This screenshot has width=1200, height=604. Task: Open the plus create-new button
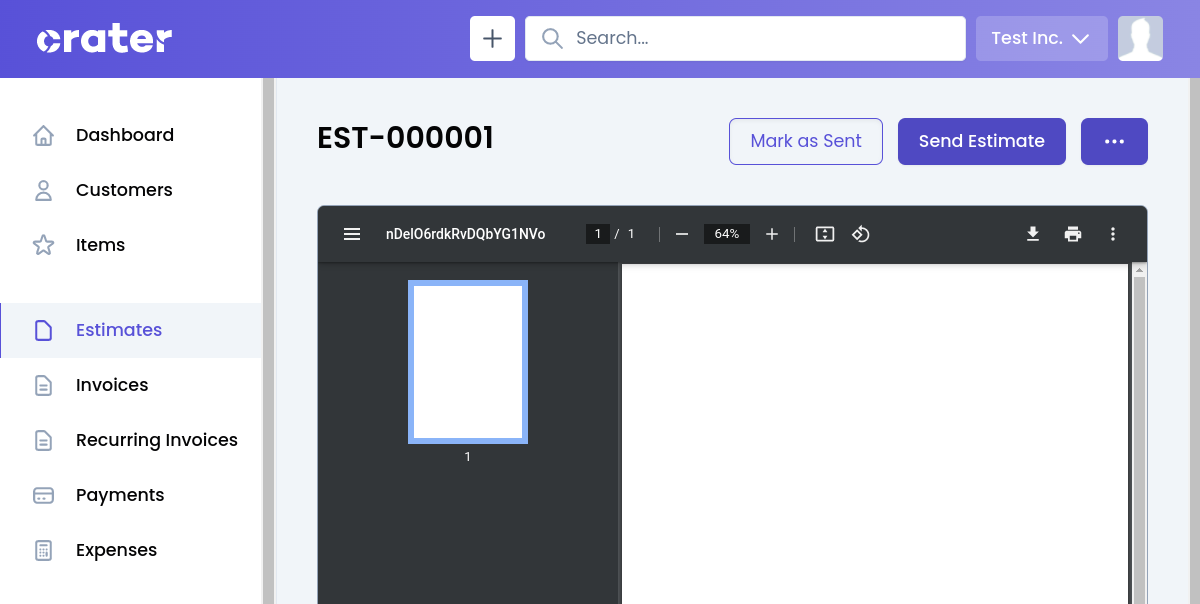(x=492, y=38)
